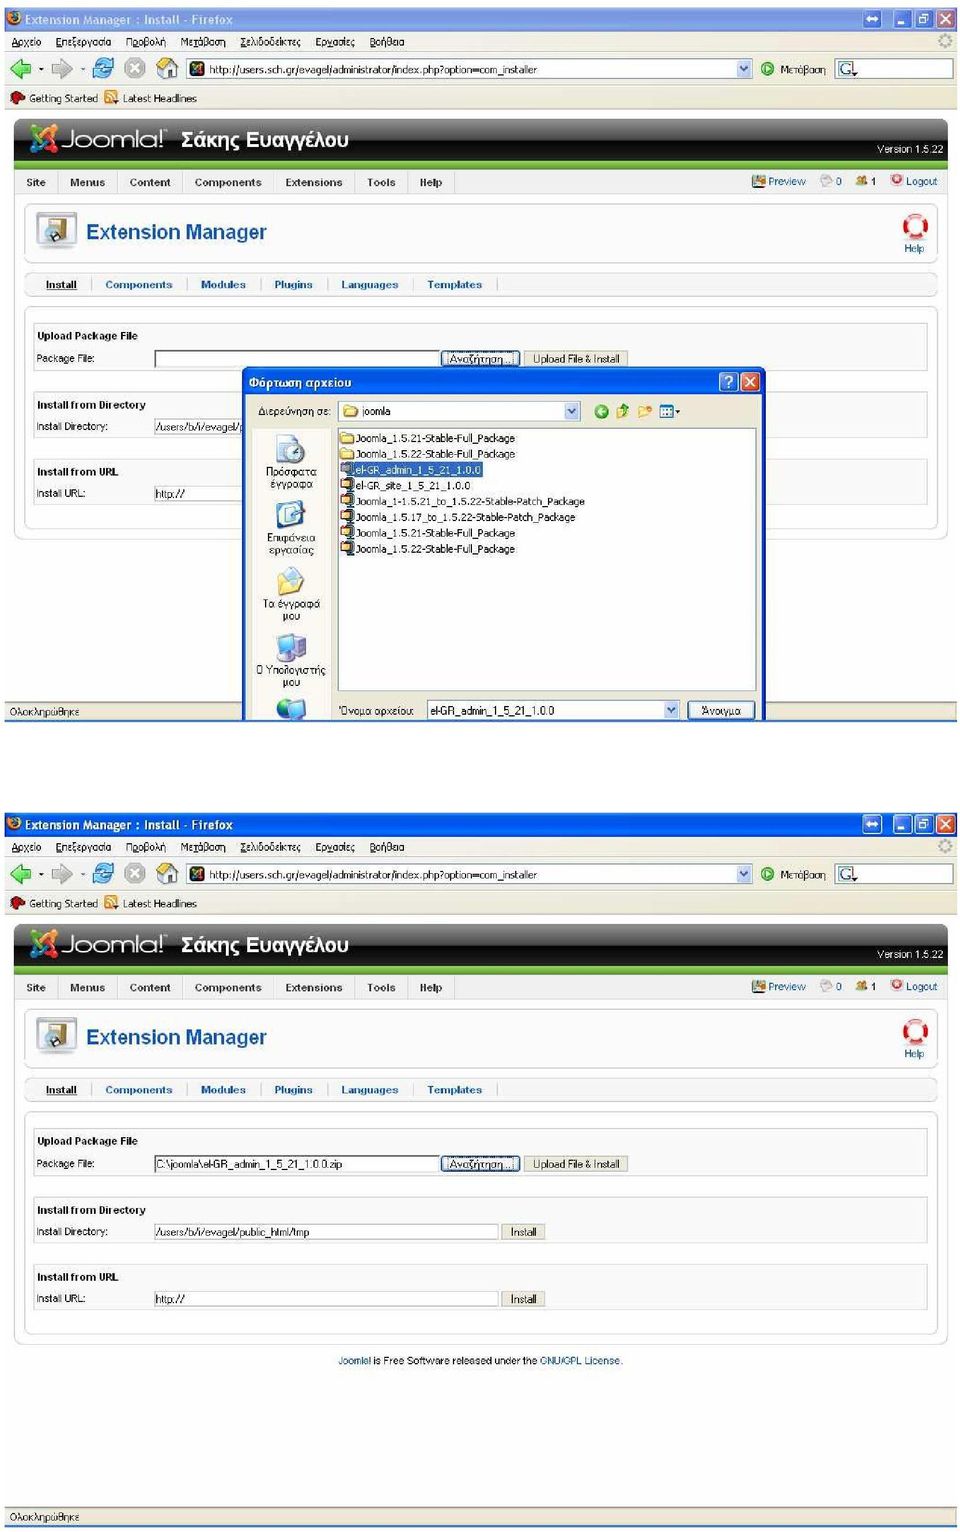Switch to Languages tab in the window with the file dialog
960x1532 pixels.
[x=369, y=285]
